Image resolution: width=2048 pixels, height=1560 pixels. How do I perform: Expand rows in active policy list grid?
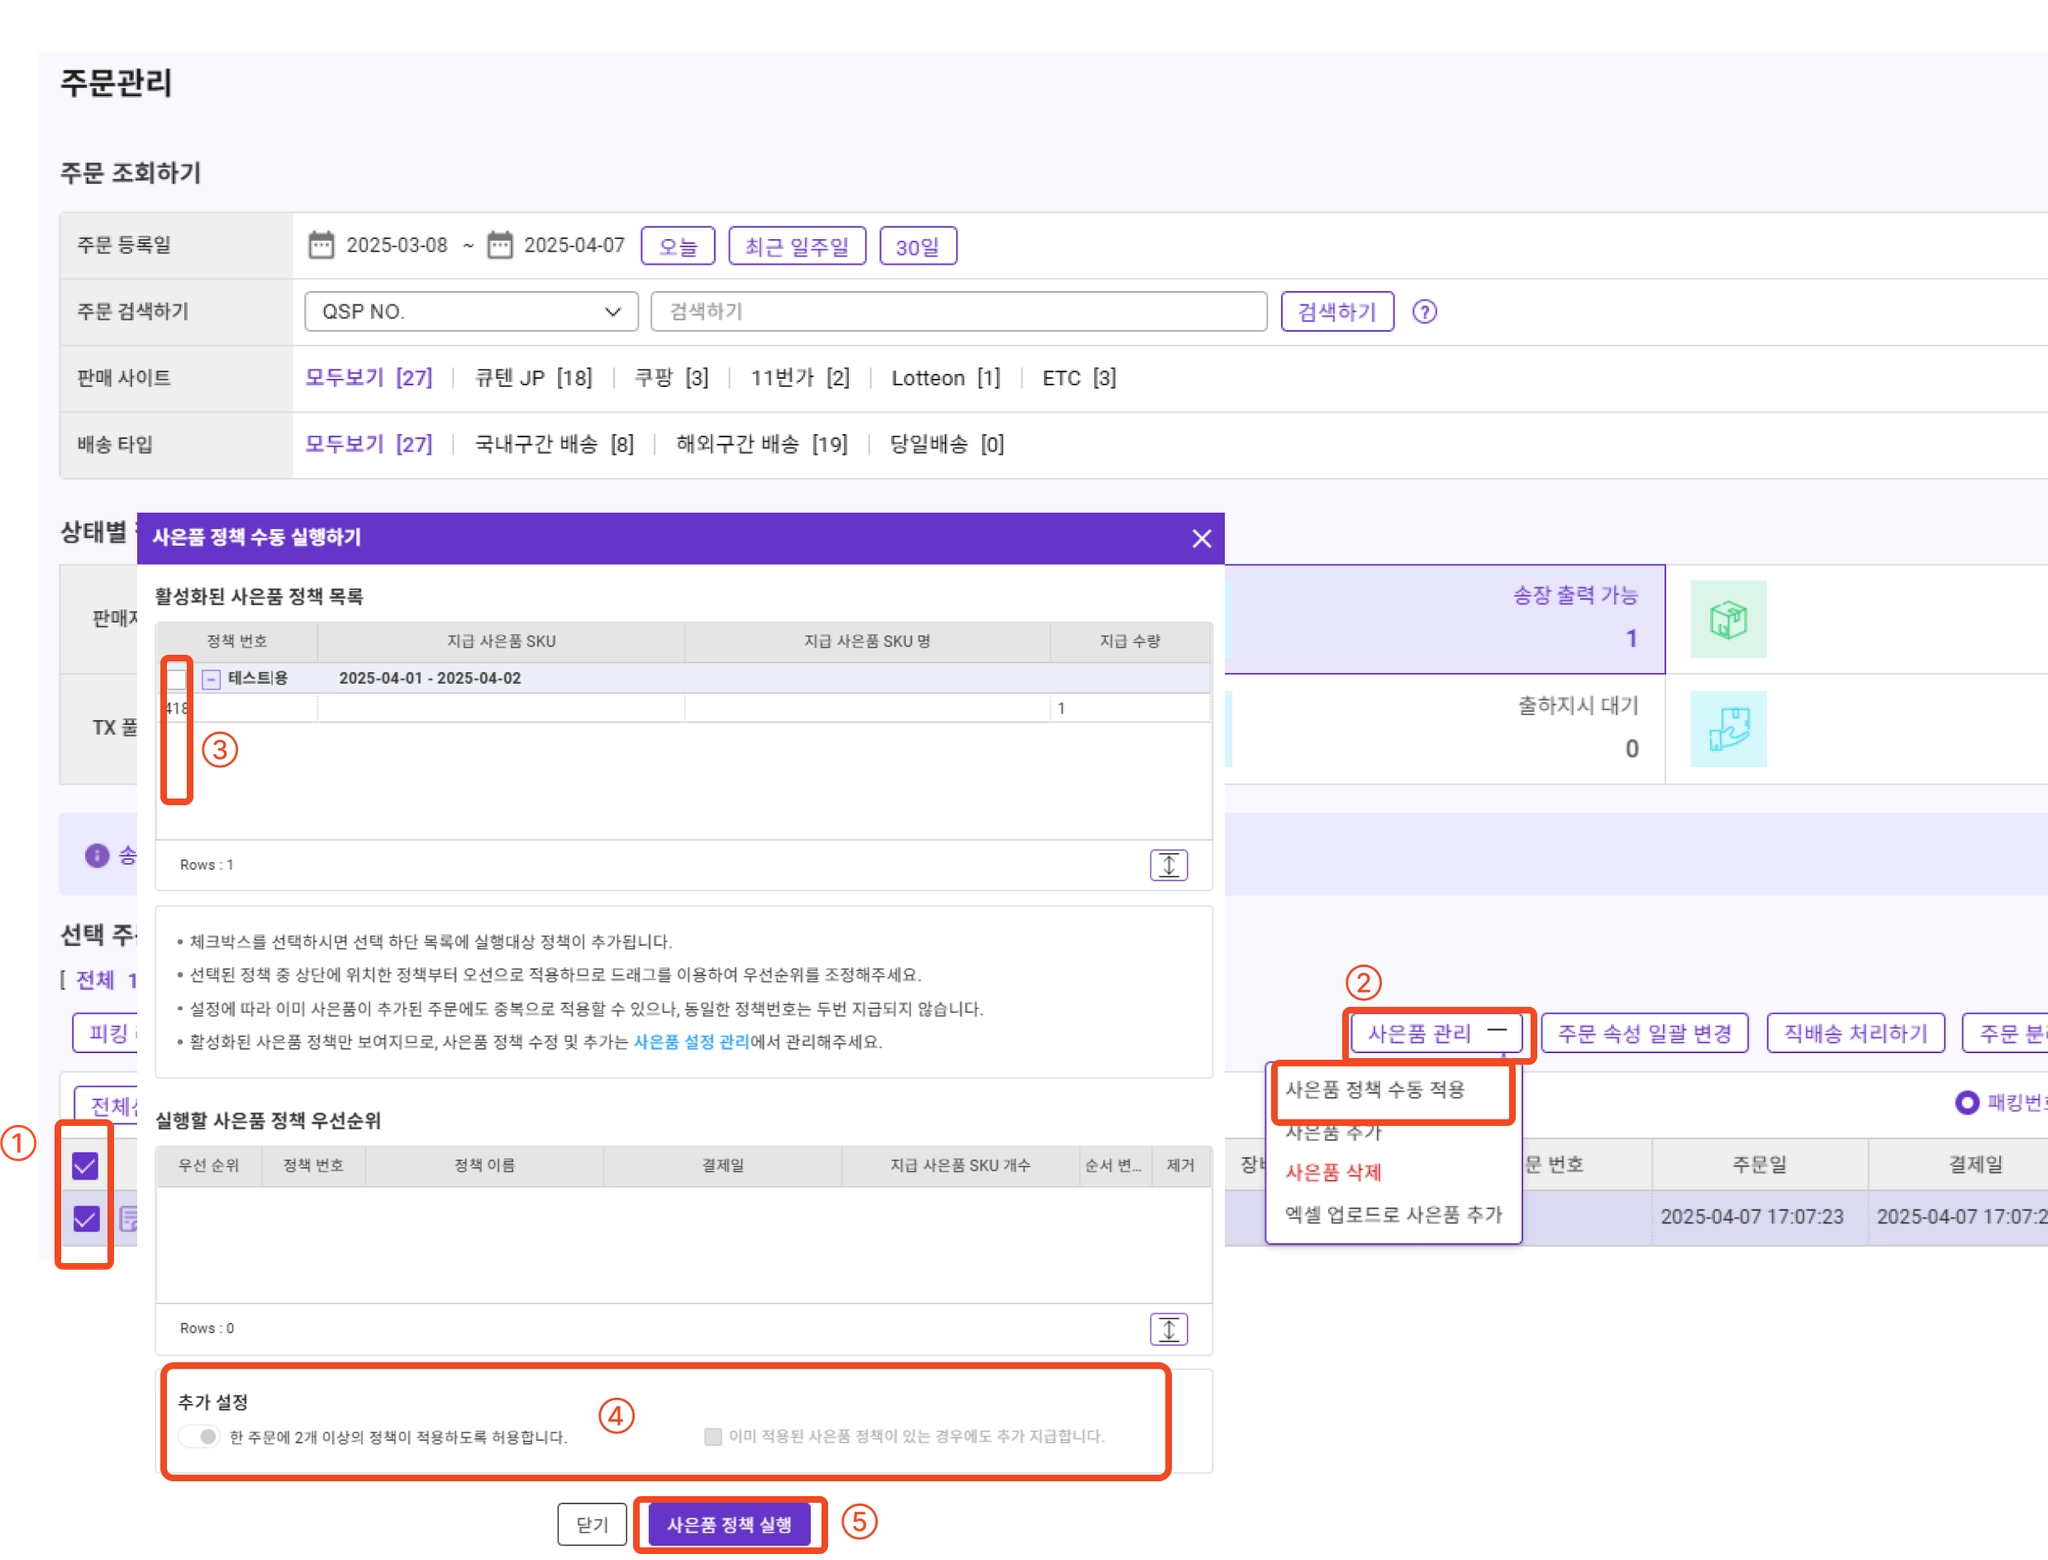[x=1168, y=865]
